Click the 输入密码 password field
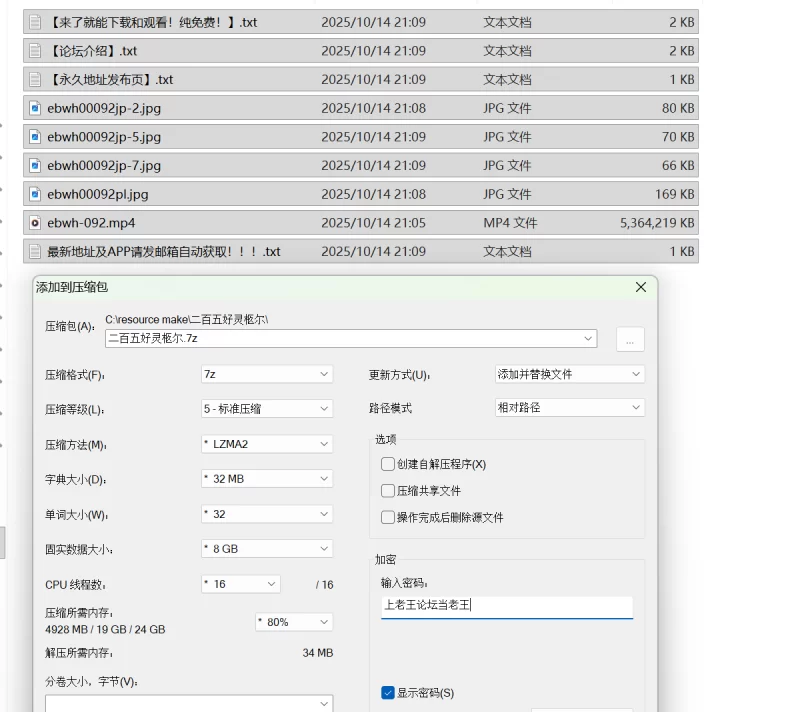 tap(506, 606)
